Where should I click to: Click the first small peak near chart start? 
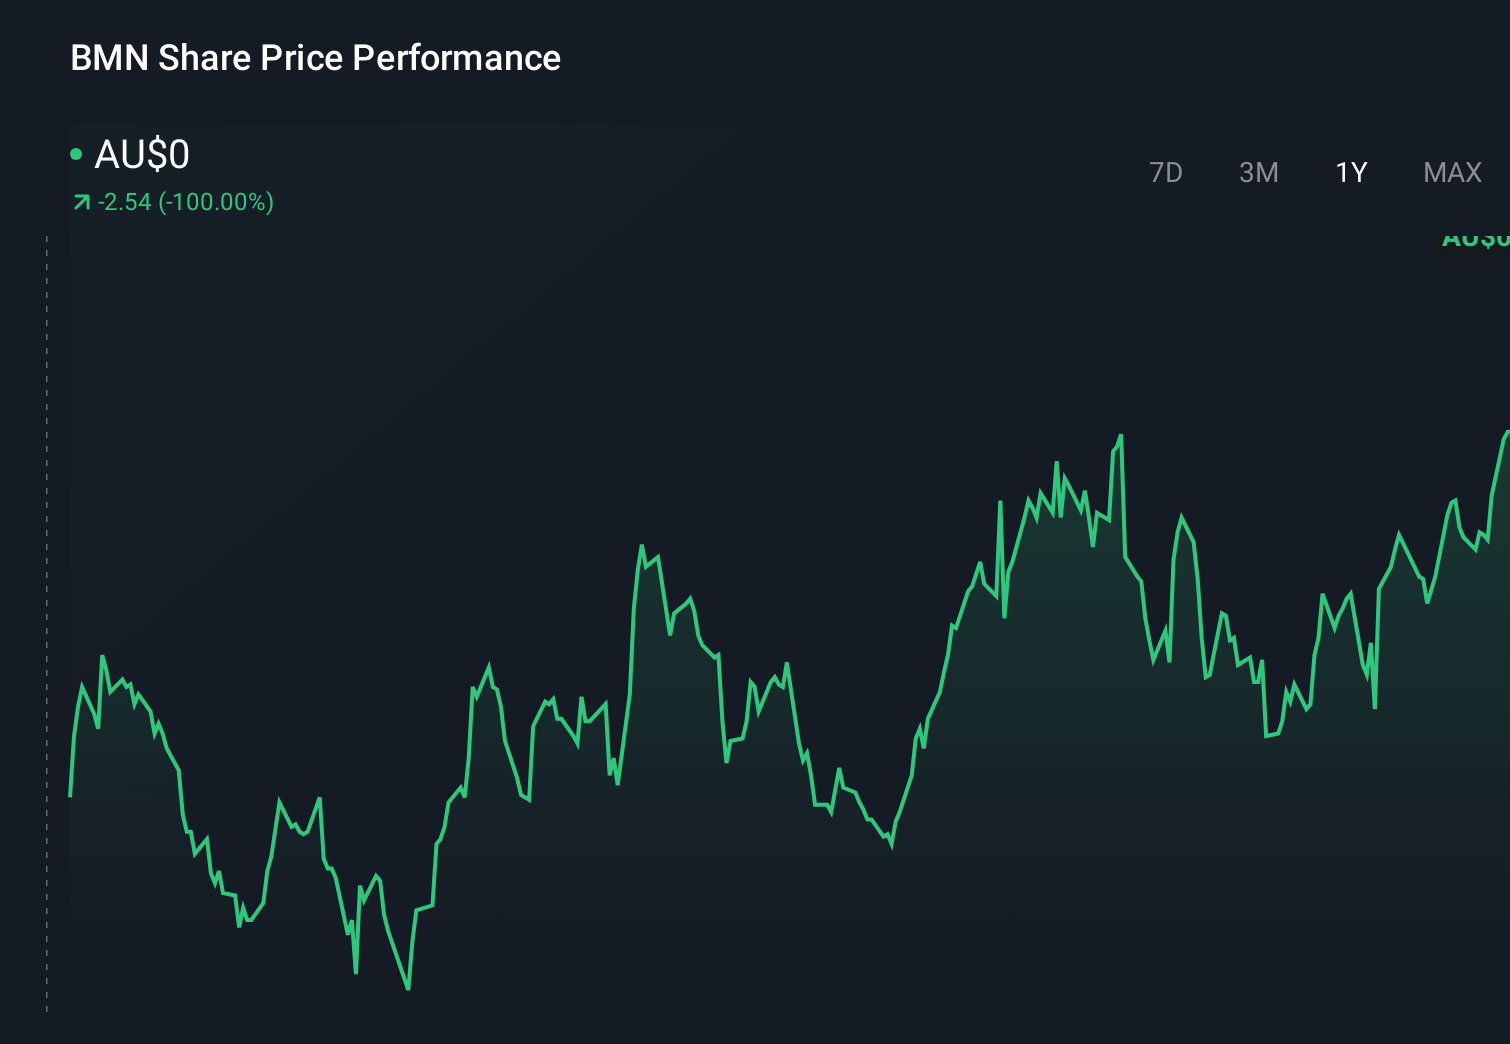[102, 657]
